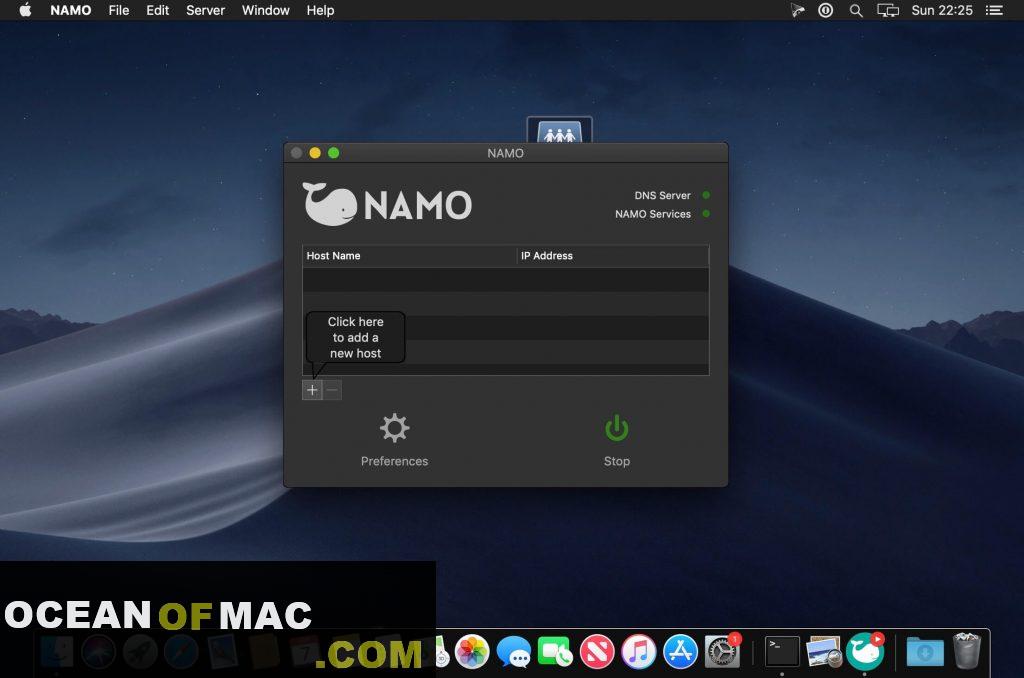Open the News app in the Dock
The image size is (1024, 678).
597,652
